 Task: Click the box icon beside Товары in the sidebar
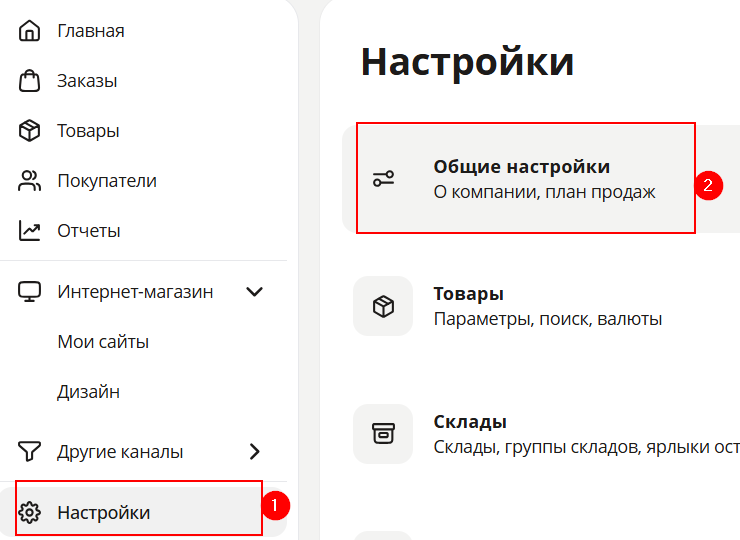(29, 131)
